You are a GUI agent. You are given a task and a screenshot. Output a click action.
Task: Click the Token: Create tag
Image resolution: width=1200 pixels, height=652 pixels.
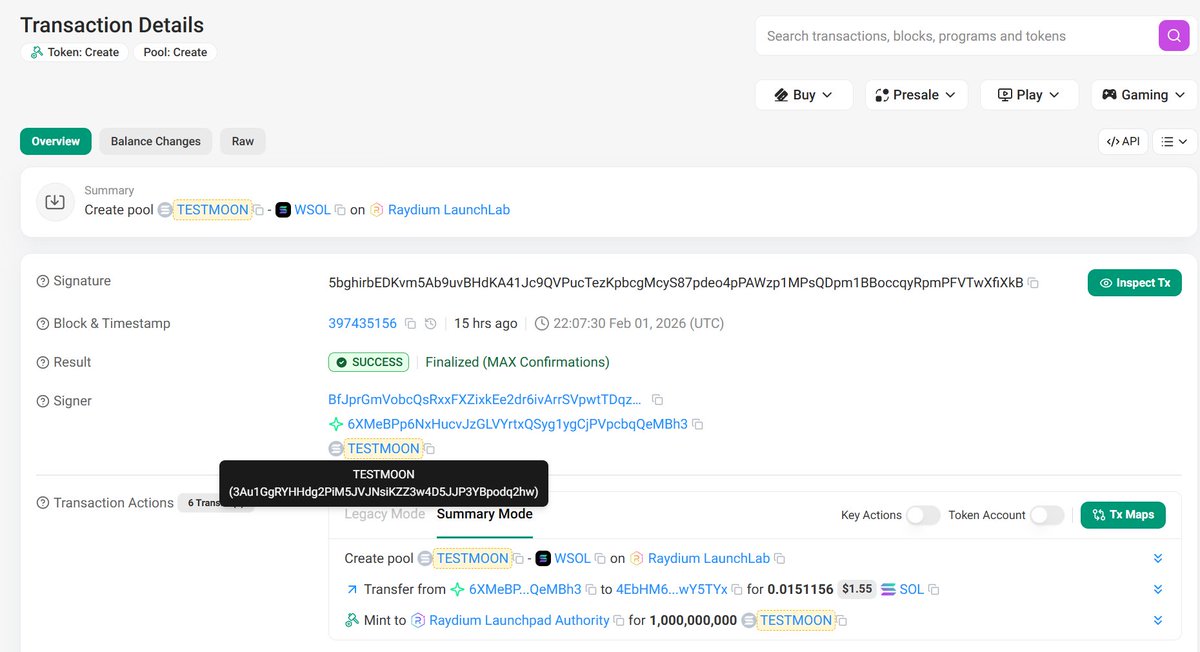(x=75, y=52)
